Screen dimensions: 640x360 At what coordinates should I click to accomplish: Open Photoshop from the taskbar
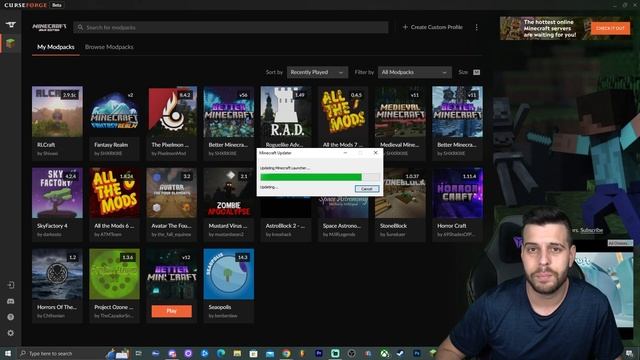[x=417, y=353]
